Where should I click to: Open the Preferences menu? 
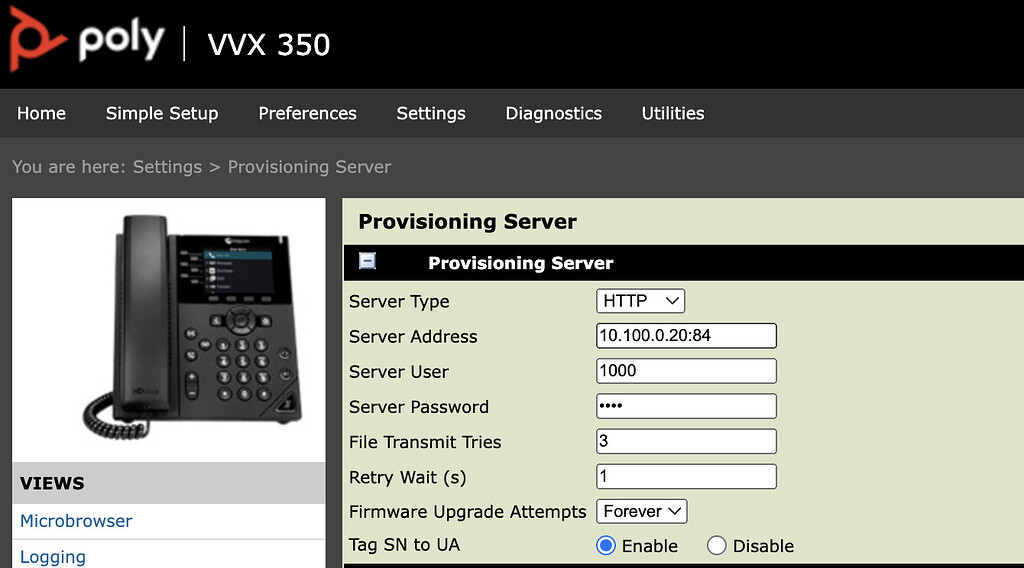(307, 113)
